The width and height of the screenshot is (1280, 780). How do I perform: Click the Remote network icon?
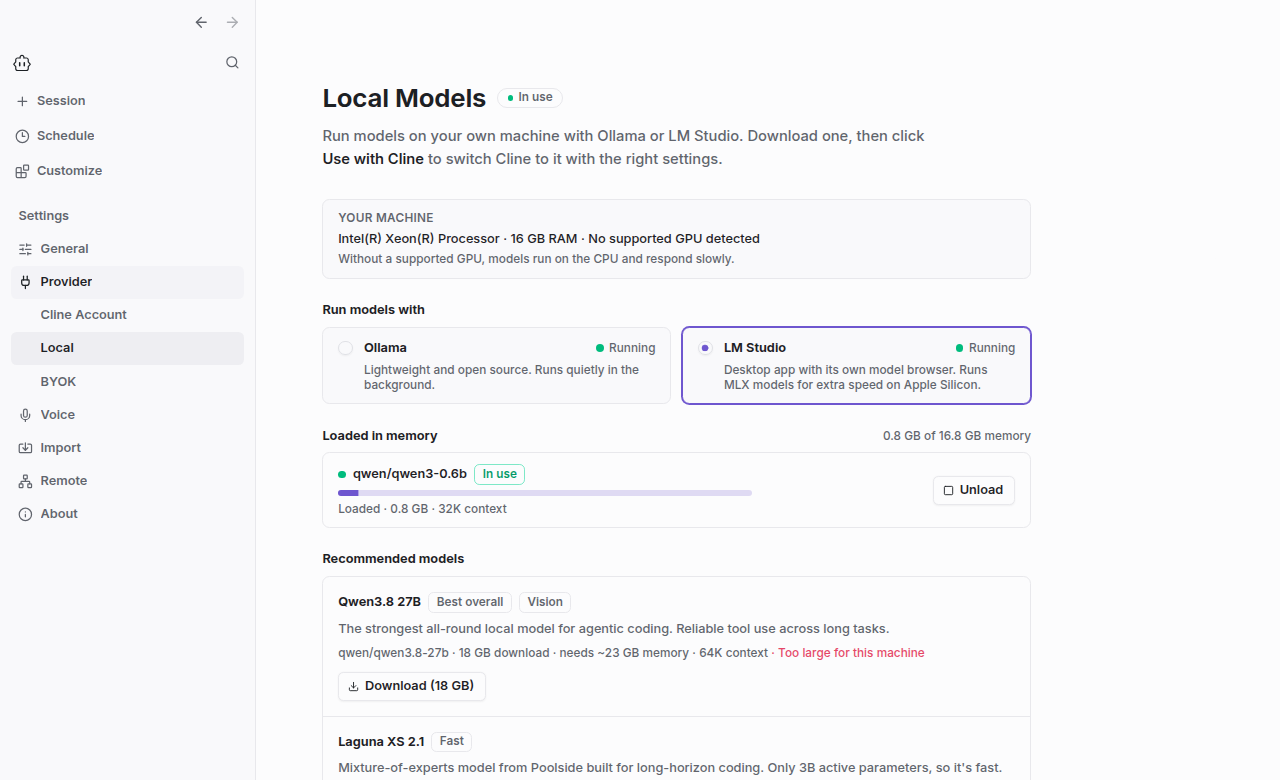coord(25,481)
